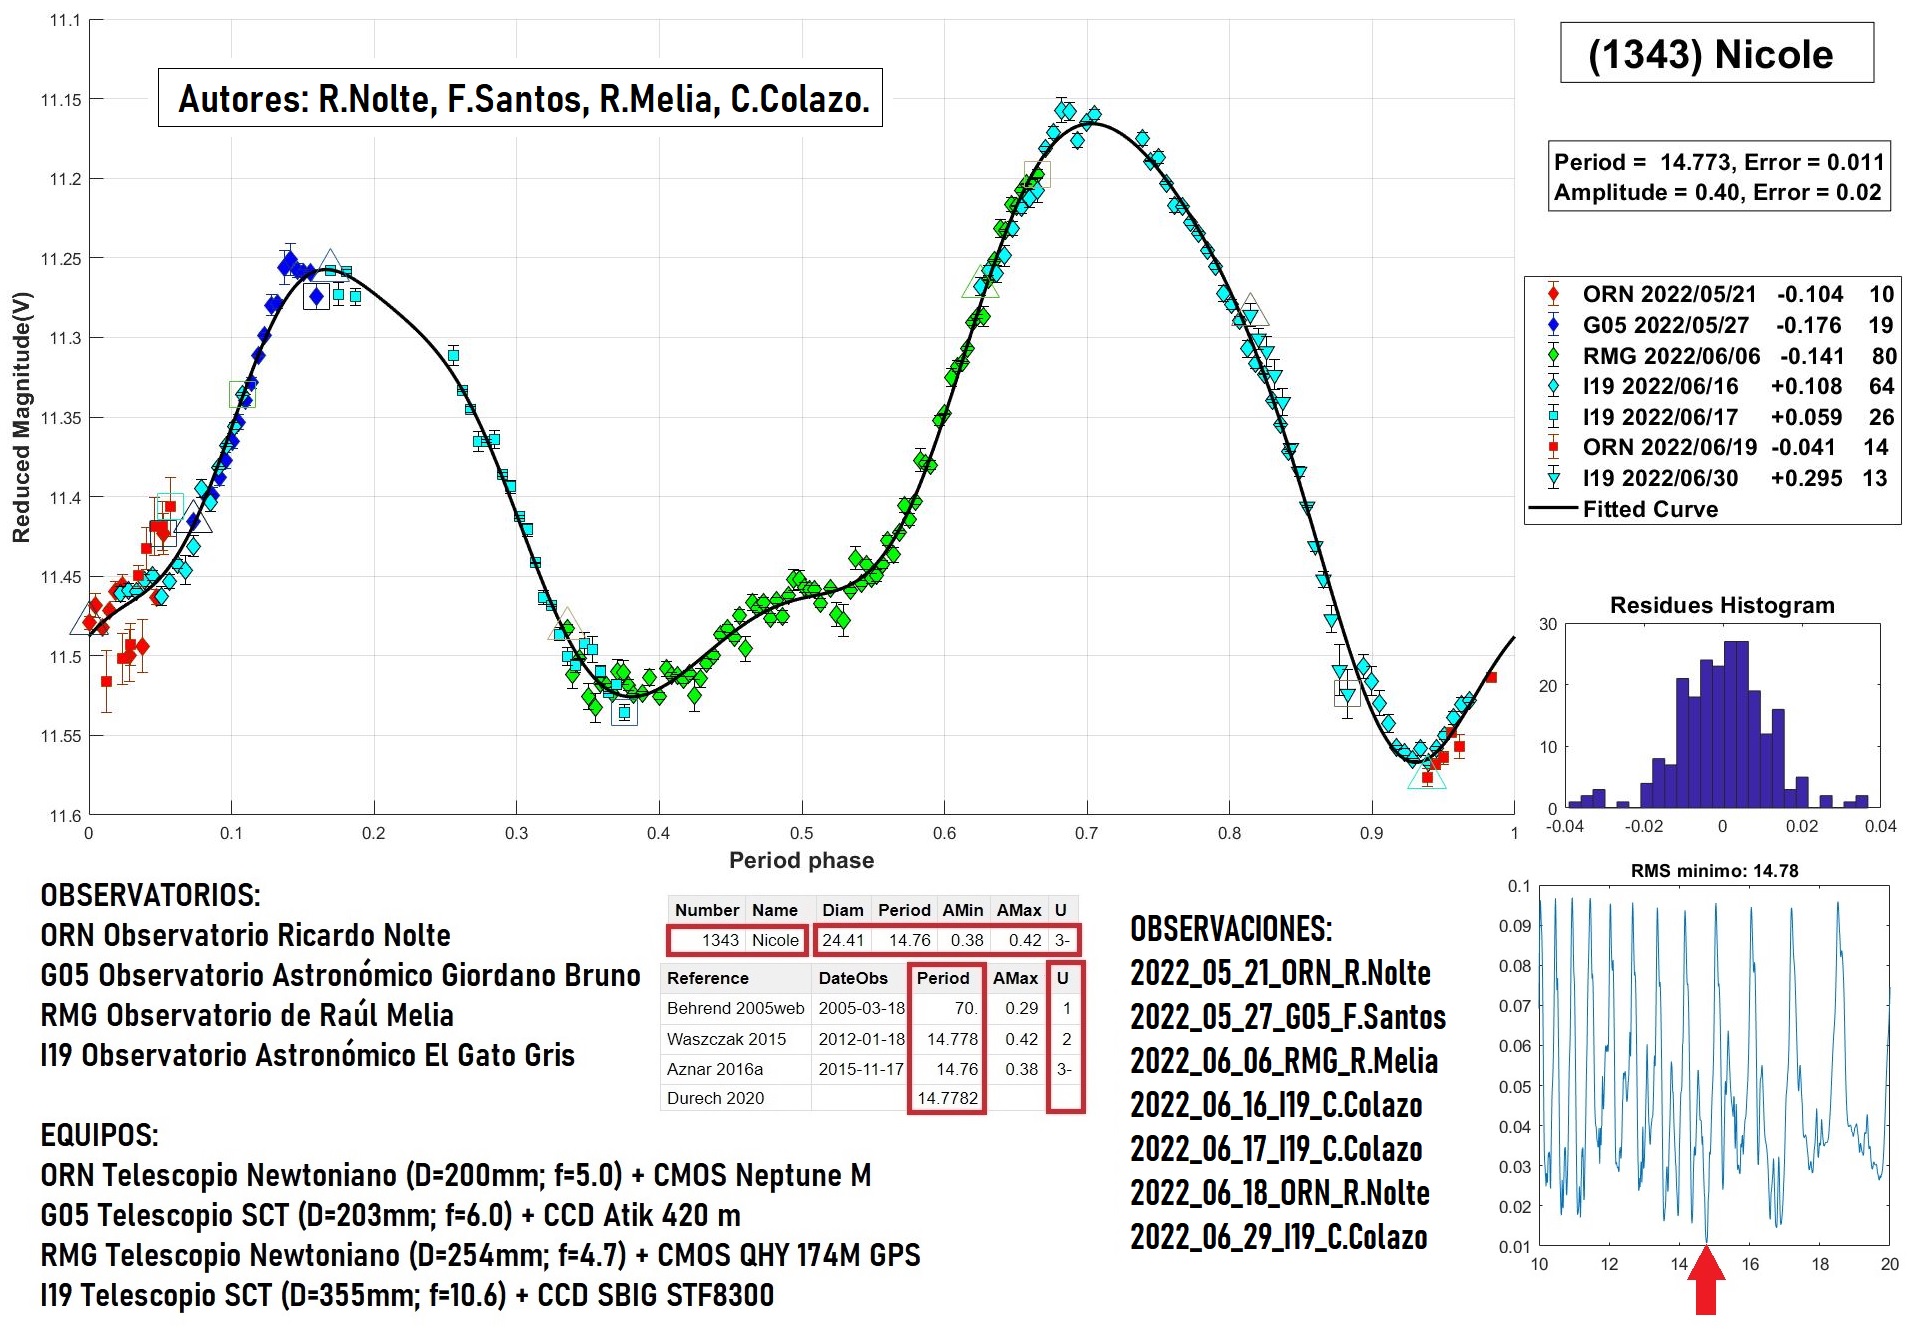Click the Amplitude = 0.40 readout
The image size is (1925, 1335).
pyautogui.click(x=1718, y=192)
